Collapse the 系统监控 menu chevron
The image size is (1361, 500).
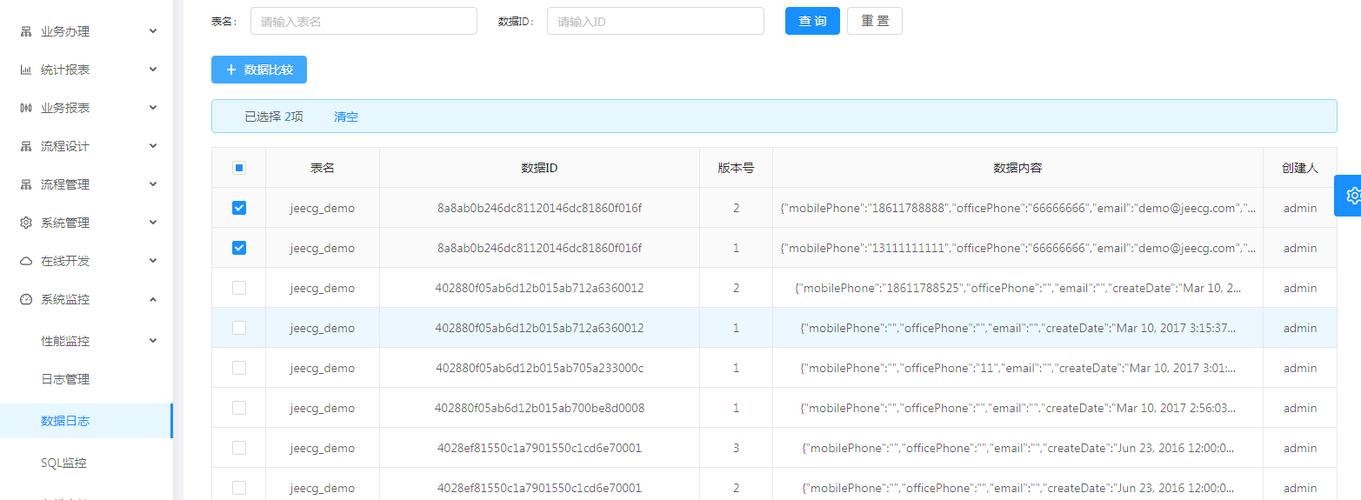point(153,299)
